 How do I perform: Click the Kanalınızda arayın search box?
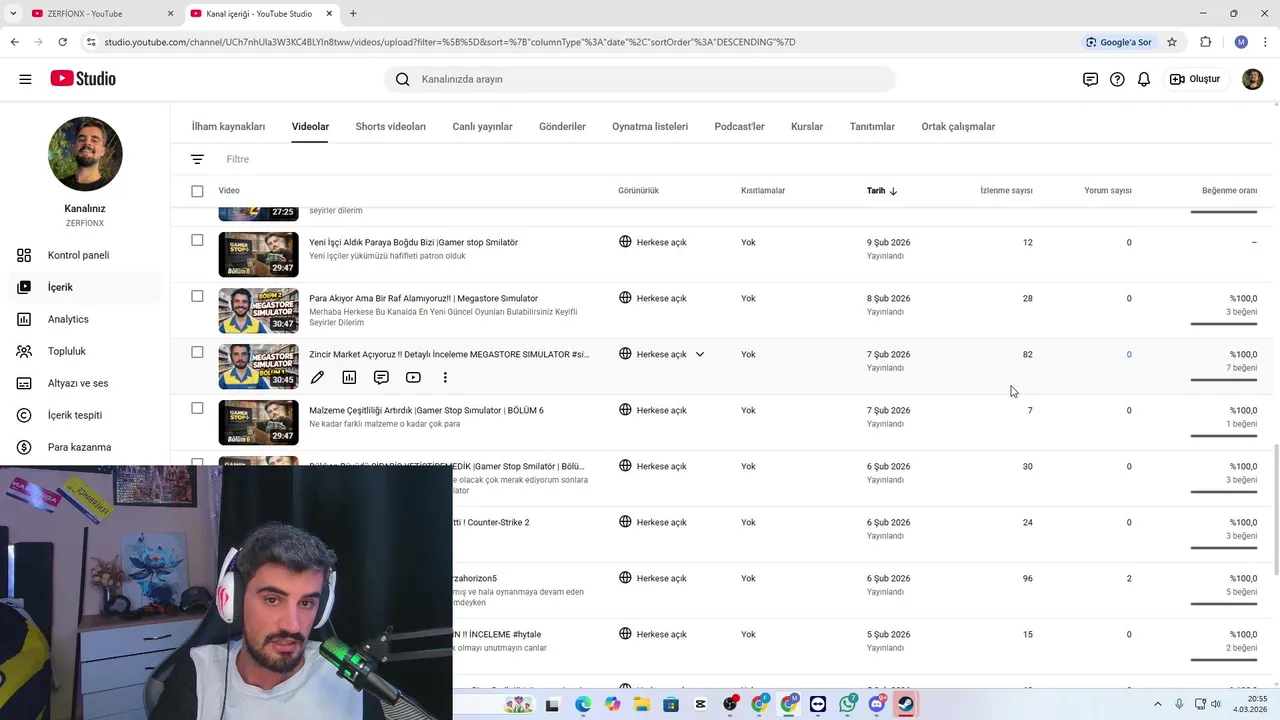640,79
